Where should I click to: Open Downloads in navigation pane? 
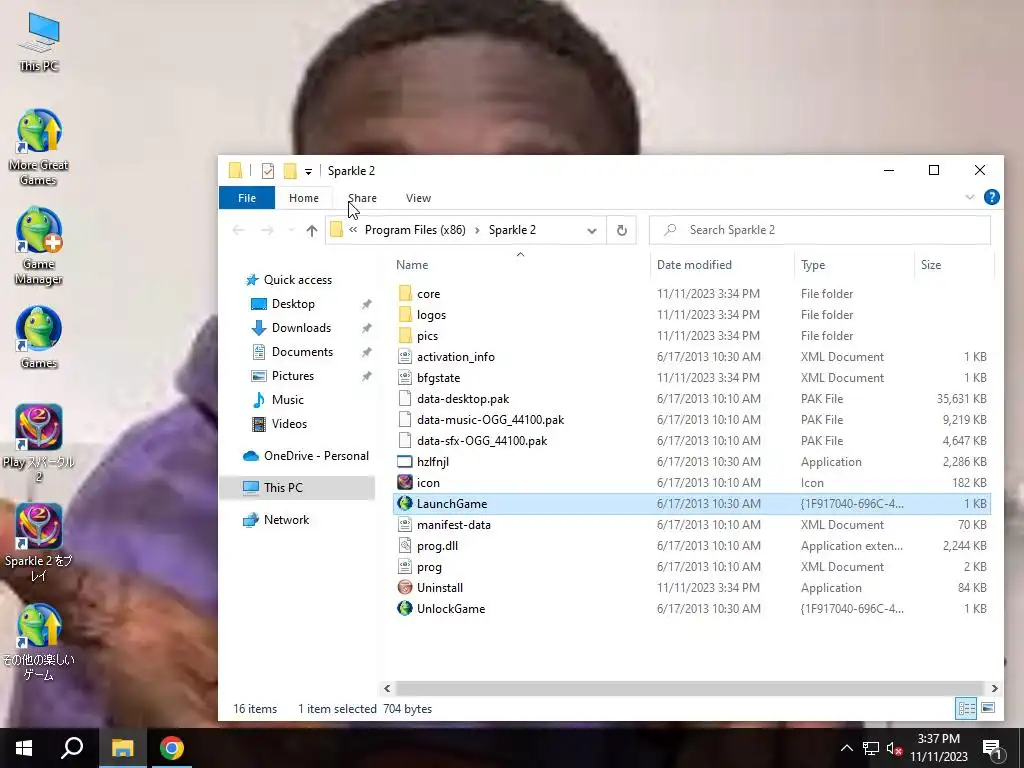pyautogui.click(x=301, y=328)
